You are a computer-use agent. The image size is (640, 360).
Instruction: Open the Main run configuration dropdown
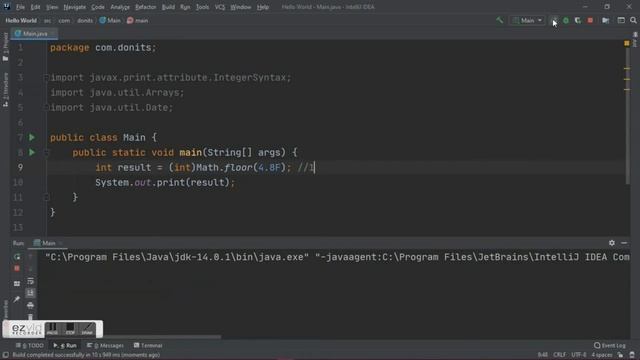pos(527,20)
